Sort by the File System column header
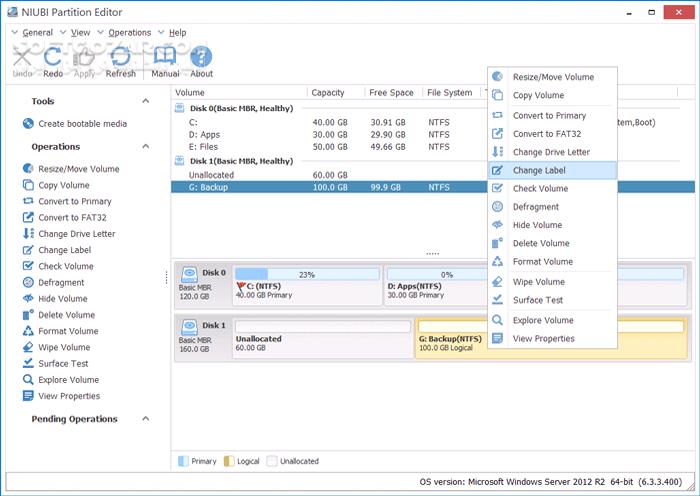Image resolution: width=700 pixels, height=496 pixels. 451,92
